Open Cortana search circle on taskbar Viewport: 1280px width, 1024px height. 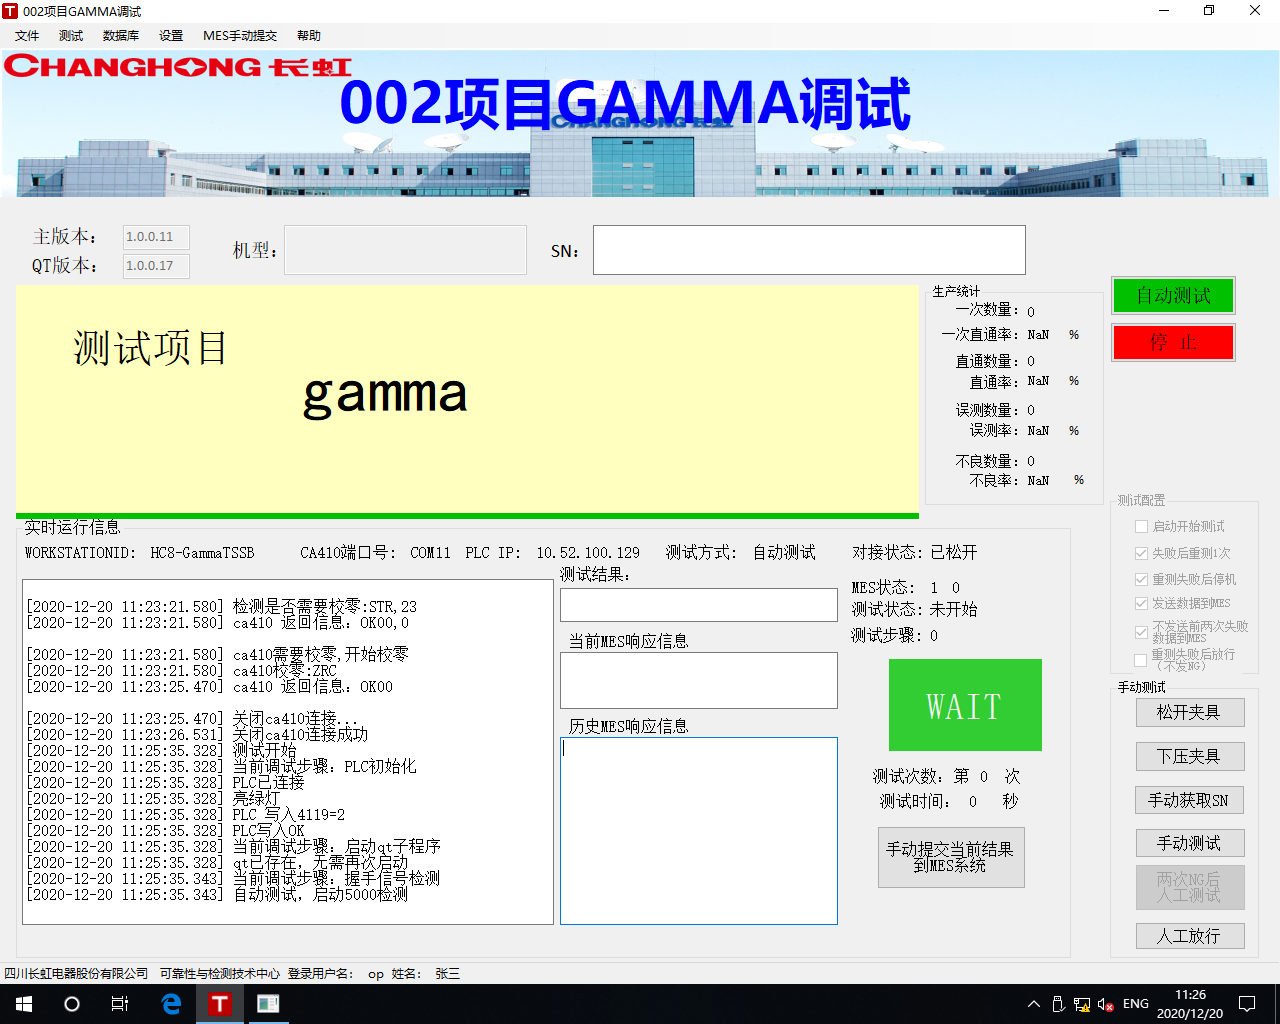coord(72,1004)
